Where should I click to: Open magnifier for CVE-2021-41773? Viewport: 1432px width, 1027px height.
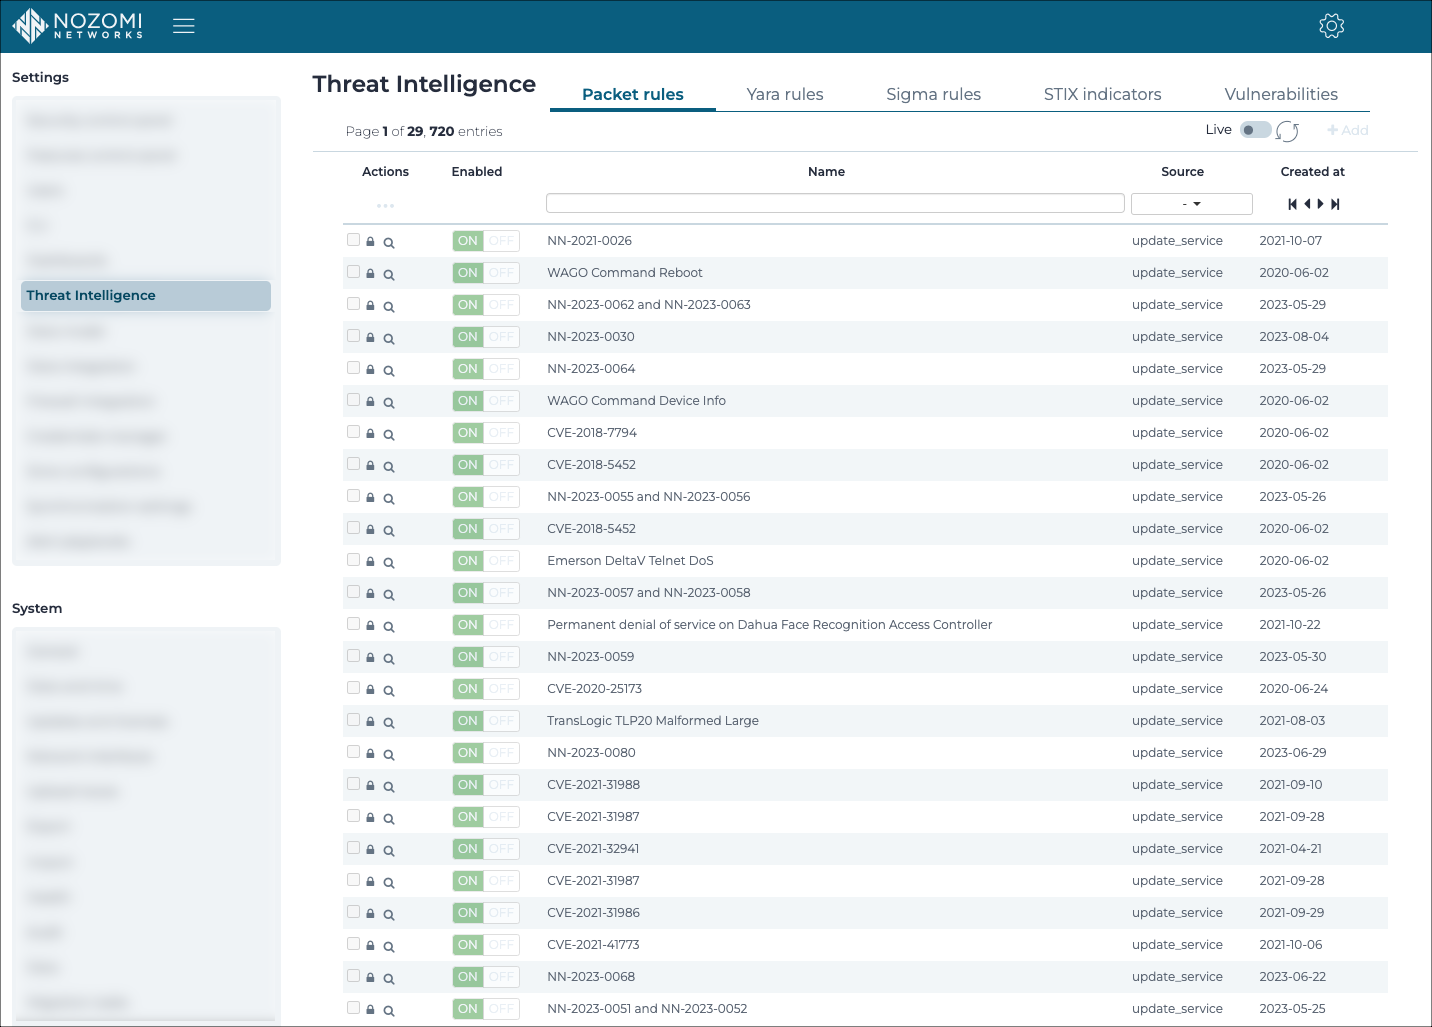pos(389,947)
